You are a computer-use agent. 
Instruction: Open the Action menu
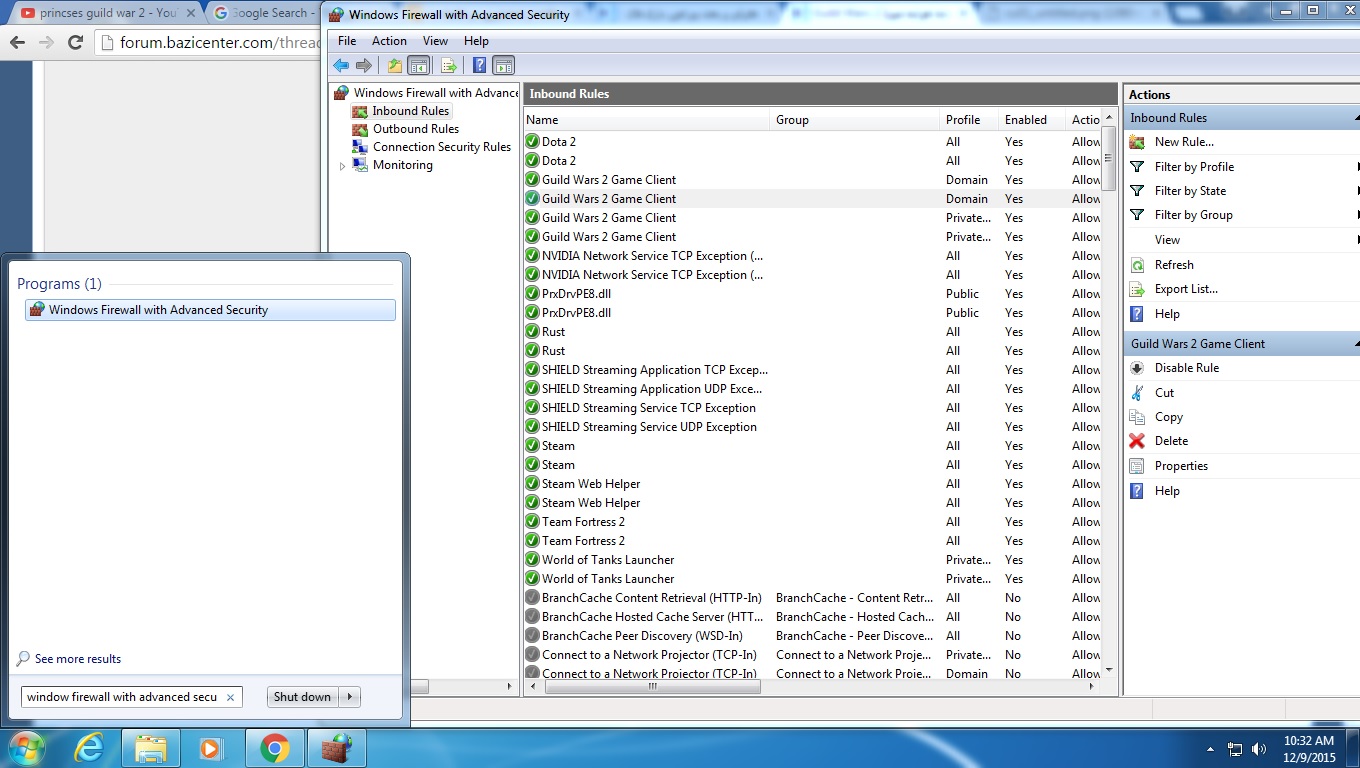pos(389,41)
